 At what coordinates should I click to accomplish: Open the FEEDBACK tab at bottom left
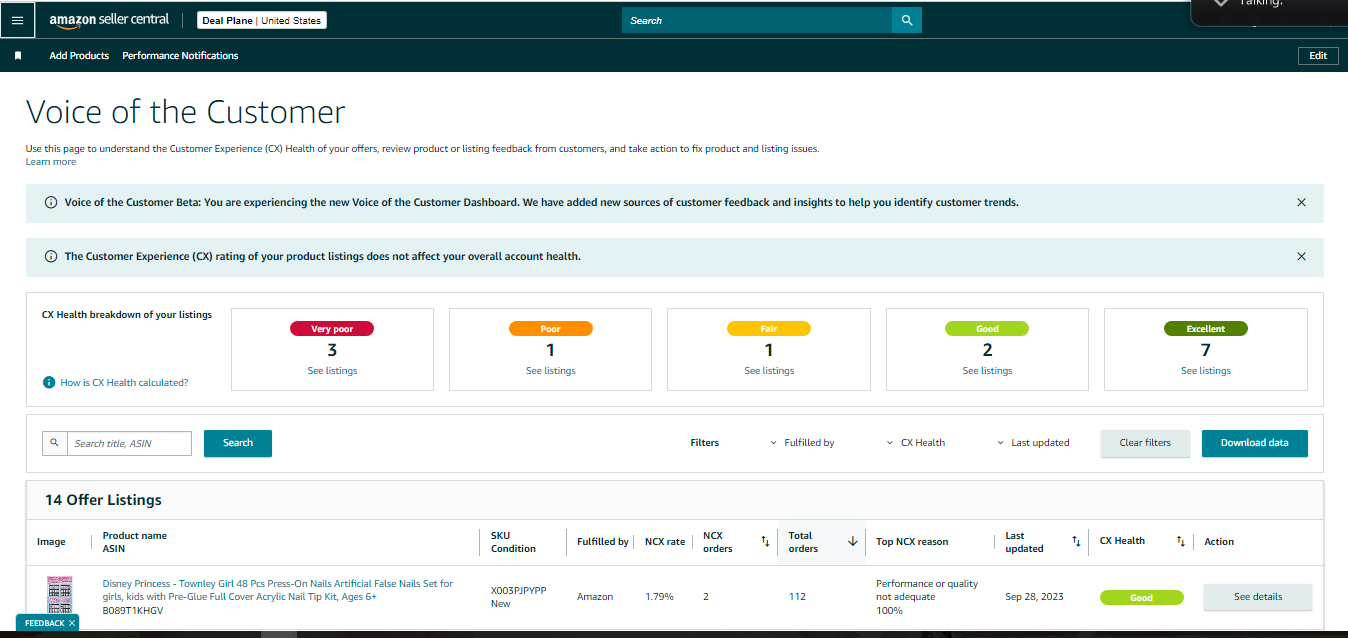coord(47,623)
